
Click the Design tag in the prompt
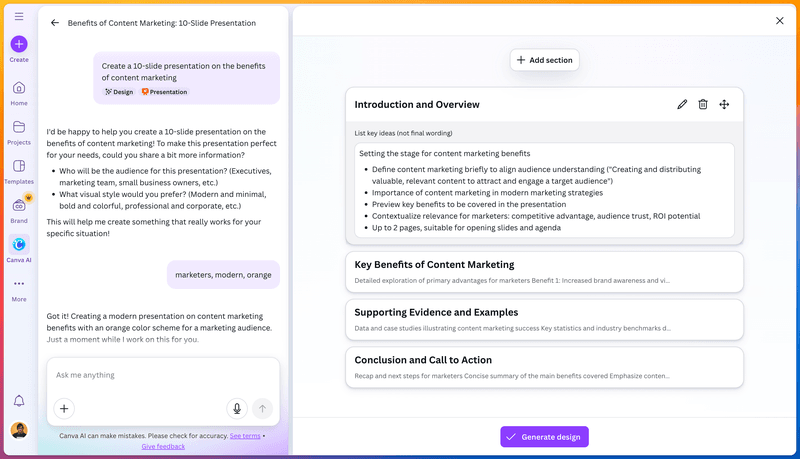(119, 92)
